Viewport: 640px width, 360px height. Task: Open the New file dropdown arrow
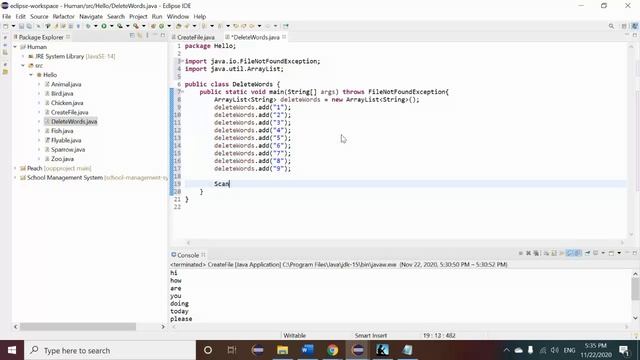tap(13, 26)
